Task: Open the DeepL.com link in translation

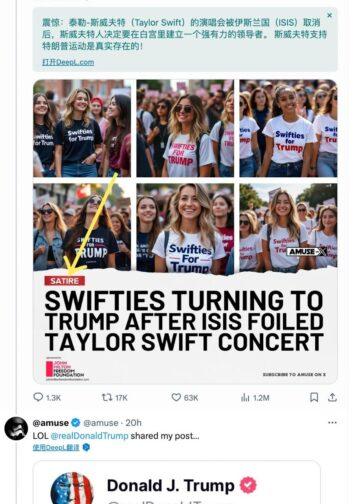Action: pyautogui.click(x=68, y=62)
